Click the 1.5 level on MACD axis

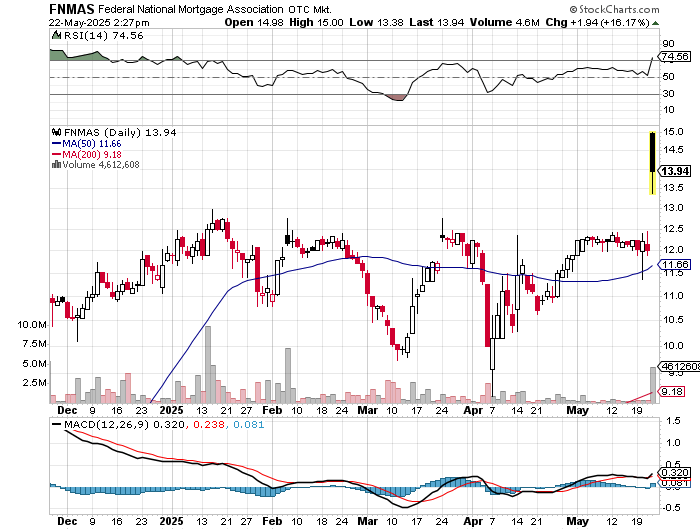(x=673, y=421)
